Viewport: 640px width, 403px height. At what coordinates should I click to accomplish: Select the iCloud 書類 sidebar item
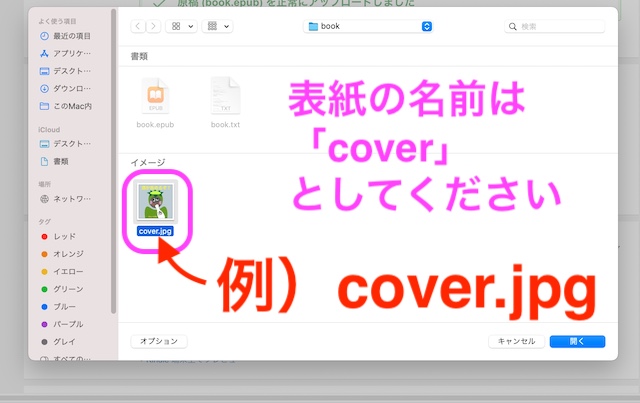[x=61, y=160]
